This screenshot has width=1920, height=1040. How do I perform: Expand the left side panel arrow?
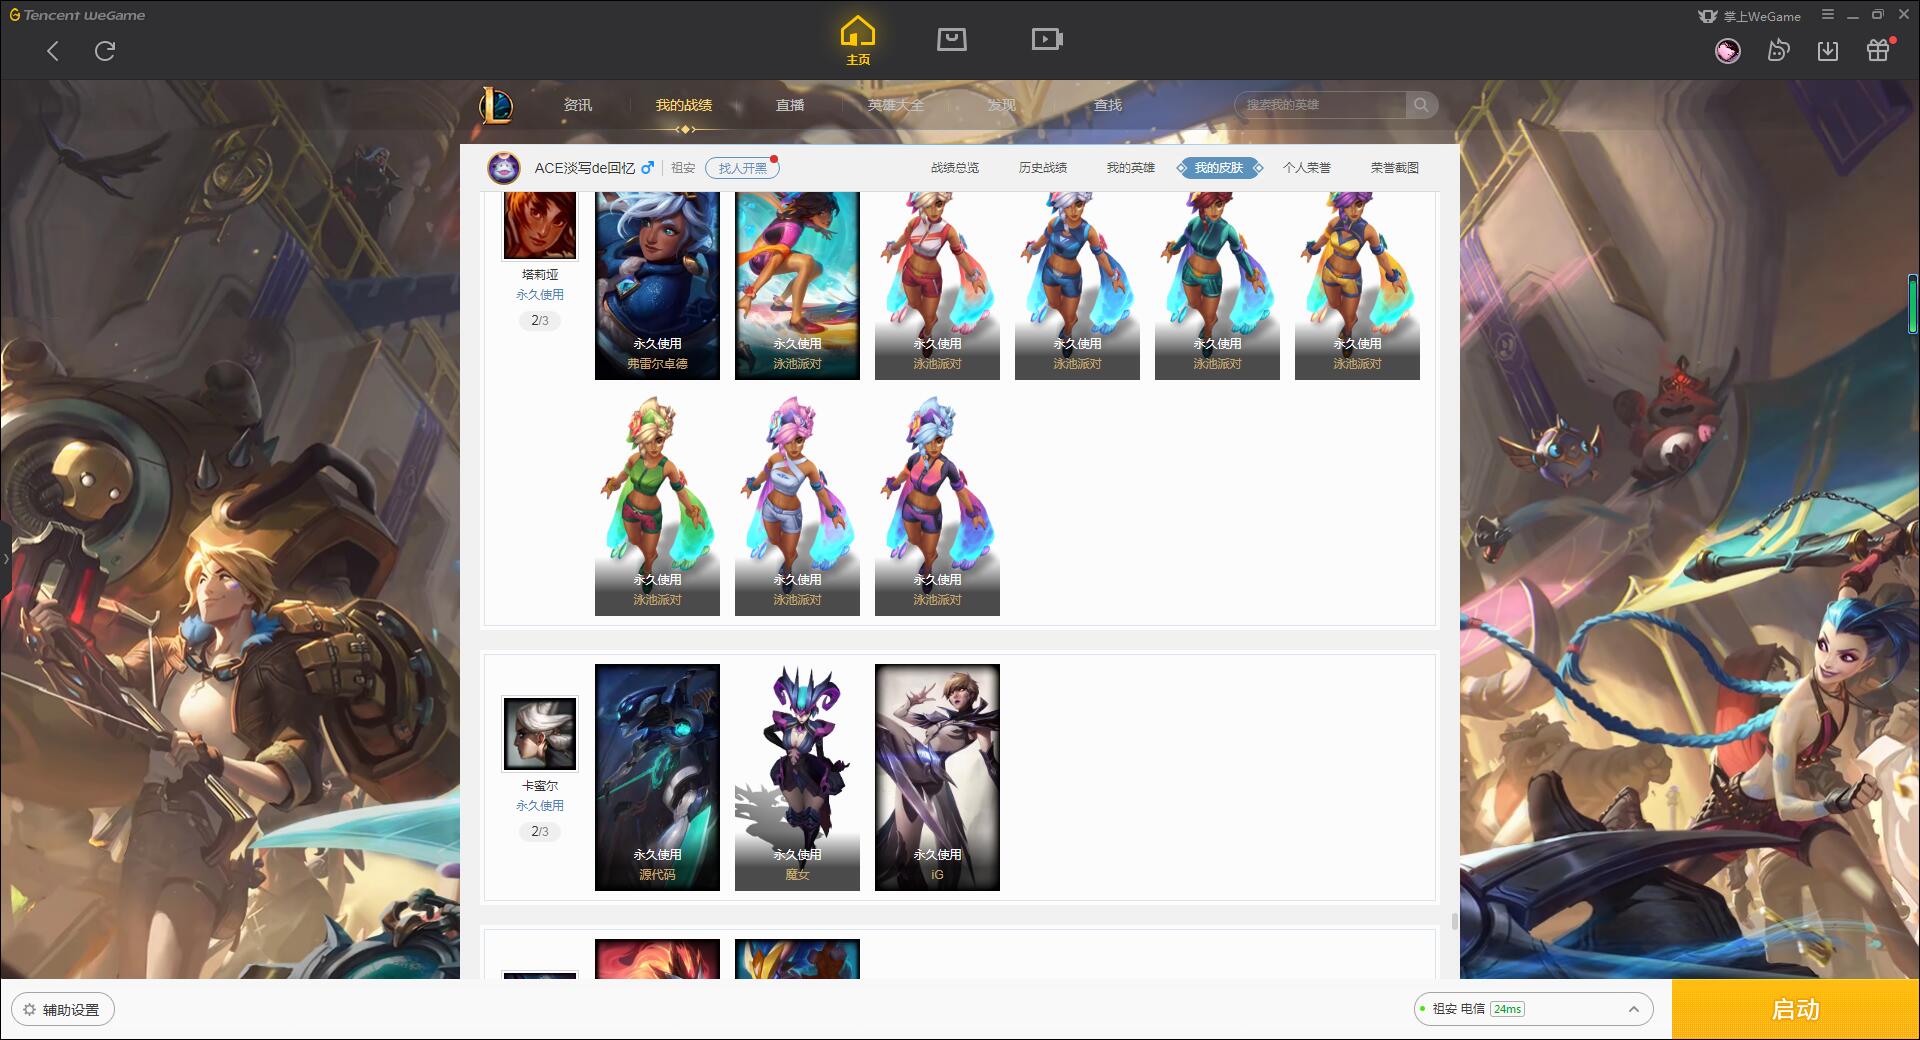5,558
